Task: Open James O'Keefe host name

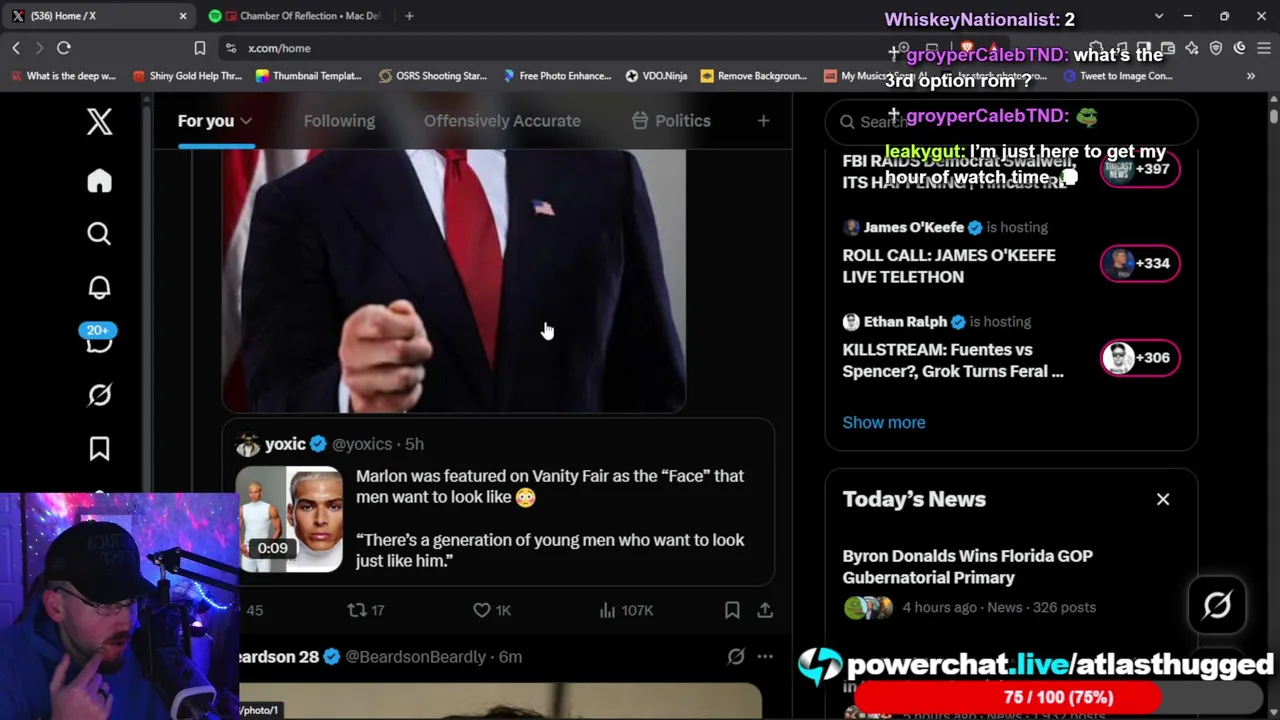Action: (913, 227)
